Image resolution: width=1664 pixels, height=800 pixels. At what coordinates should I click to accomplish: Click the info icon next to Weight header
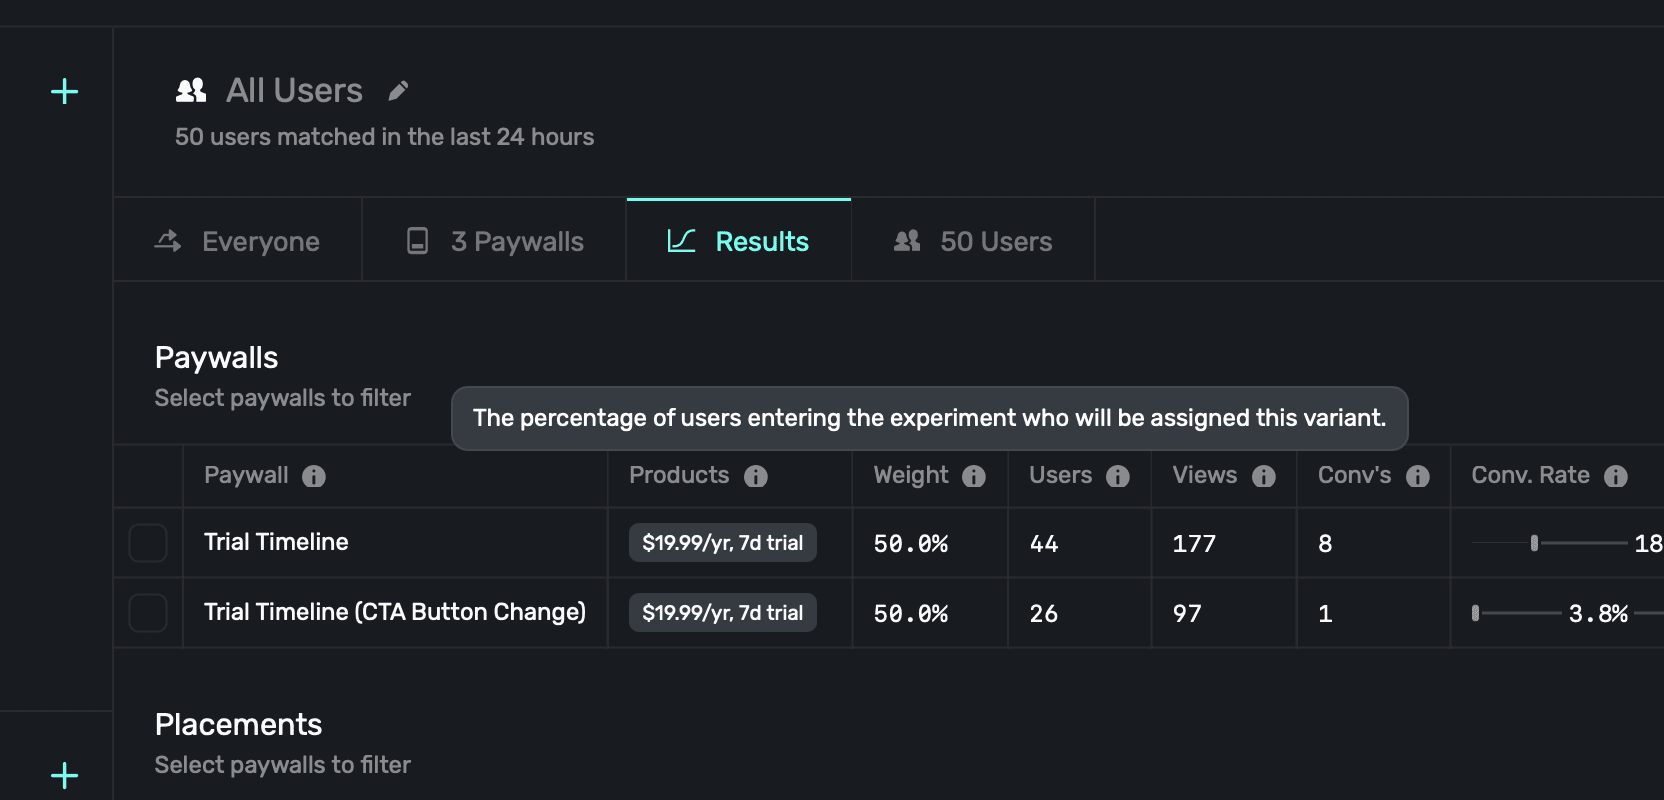click(x=974, y=477)
